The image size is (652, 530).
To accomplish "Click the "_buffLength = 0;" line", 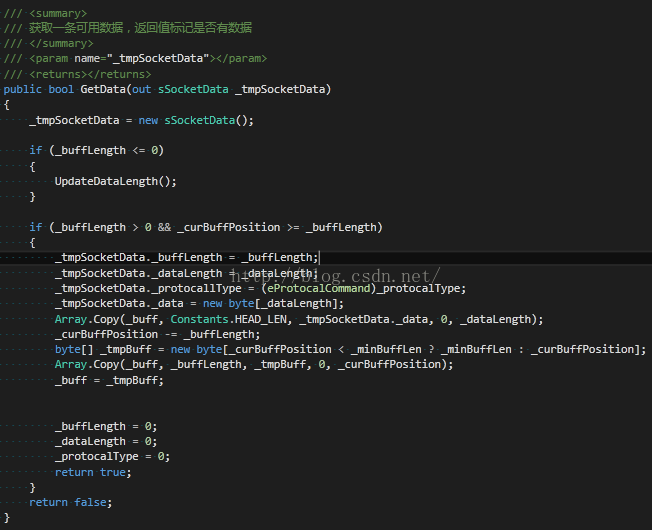I will 106,426.
